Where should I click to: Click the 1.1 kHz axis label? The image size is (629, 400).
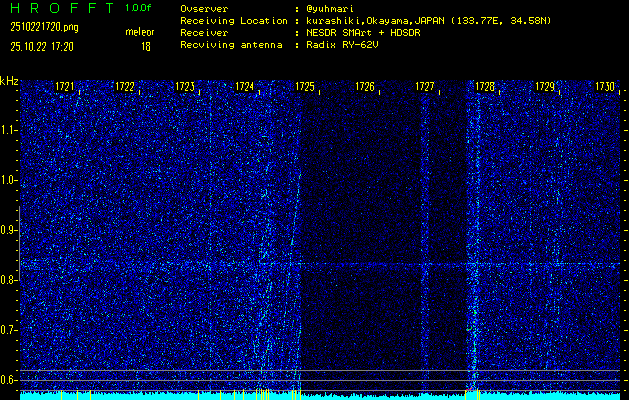pyautogui.click(x=7, y=130)
